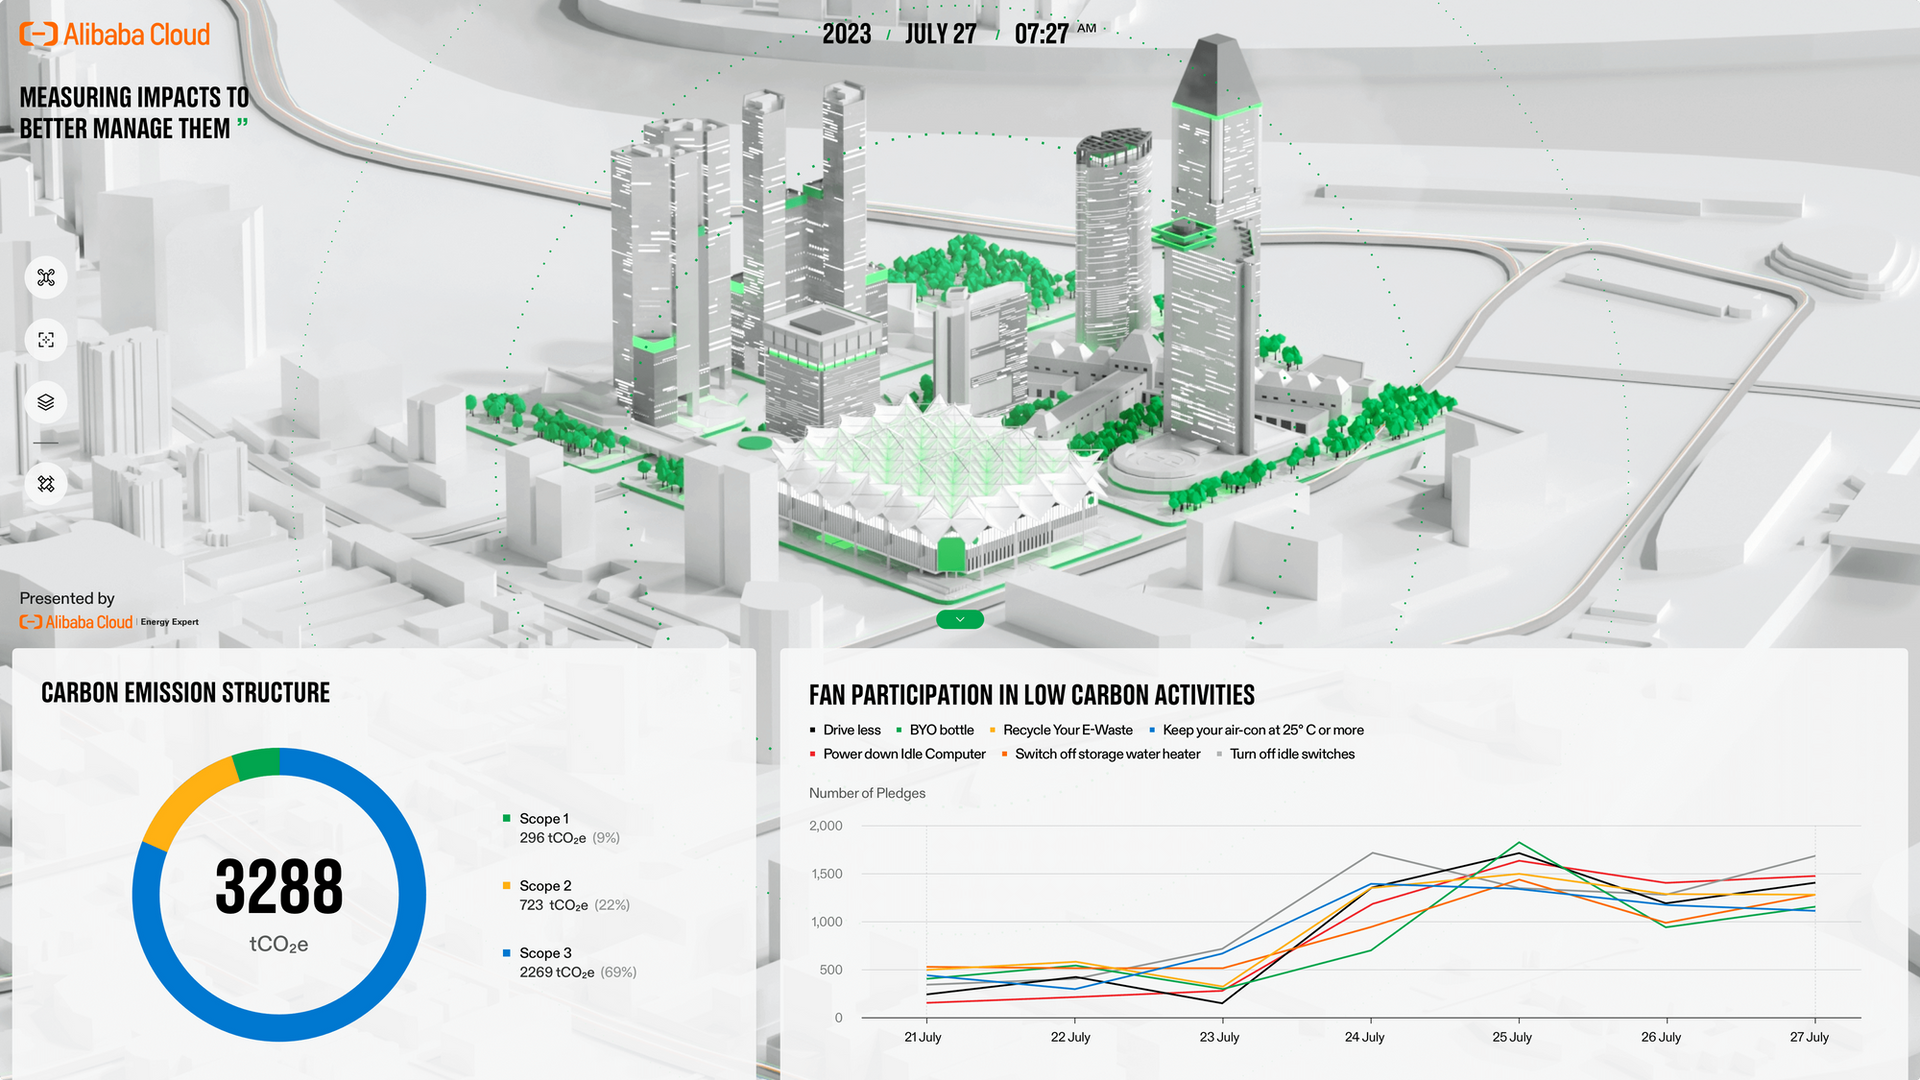Toggle Switch off storage water heater legend
Screen dimensions: 1920x1080
pyautogui.click(x=1107, y=754)
